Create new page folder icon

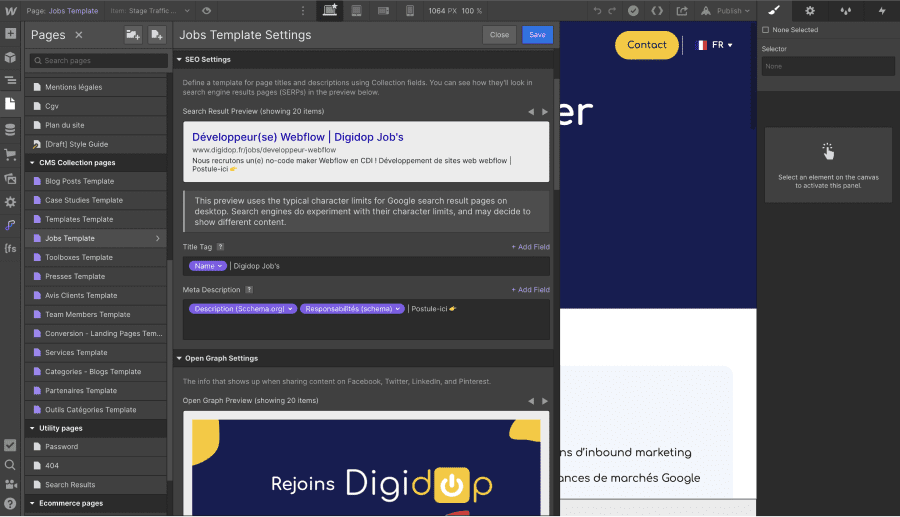click(x=133, y=35)
